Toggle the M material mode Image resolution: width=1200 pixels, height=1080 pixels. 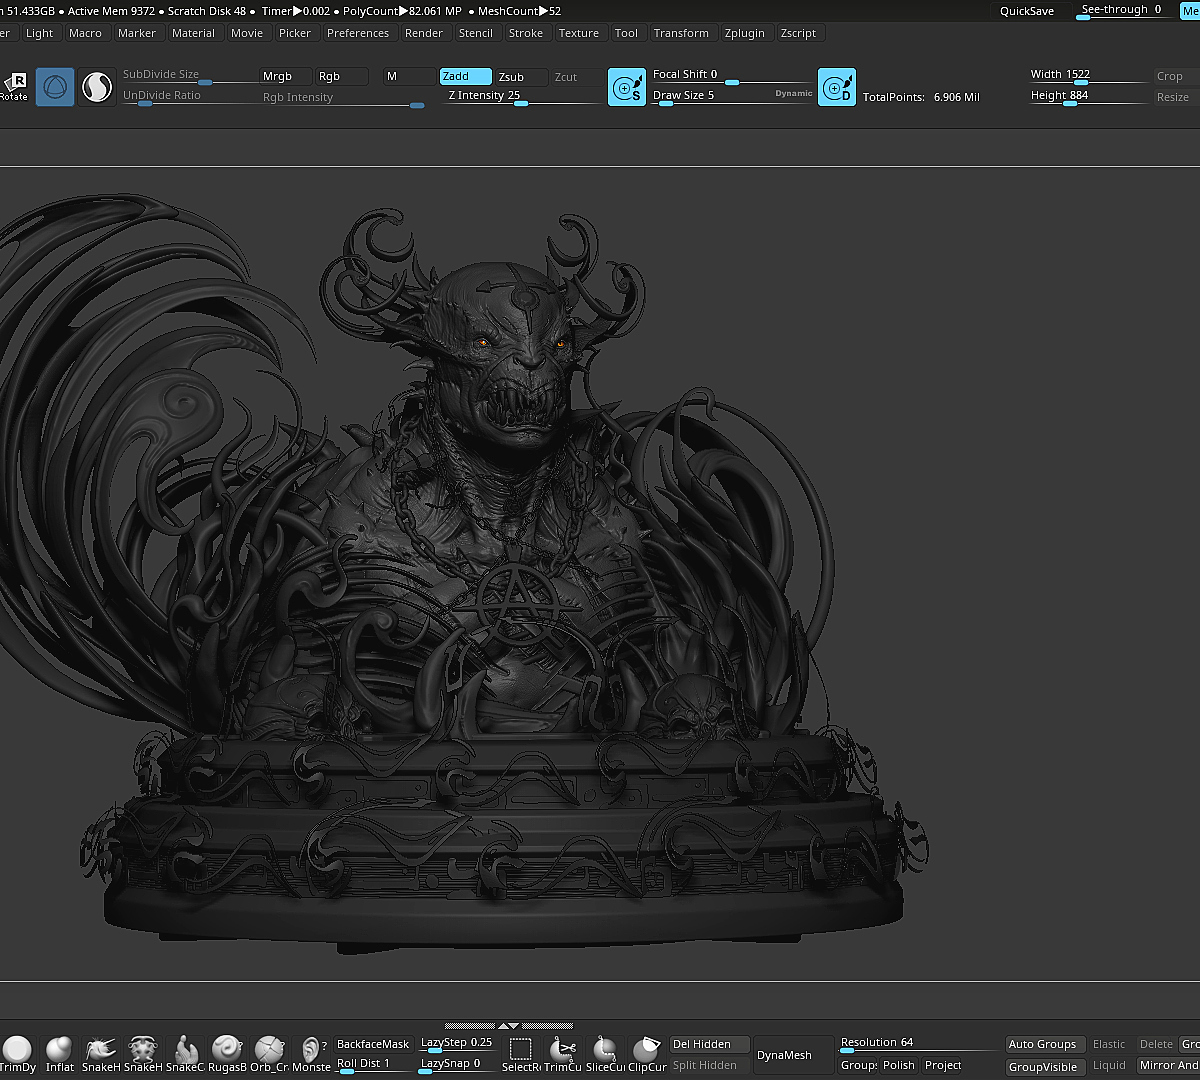tap(408, 76)
